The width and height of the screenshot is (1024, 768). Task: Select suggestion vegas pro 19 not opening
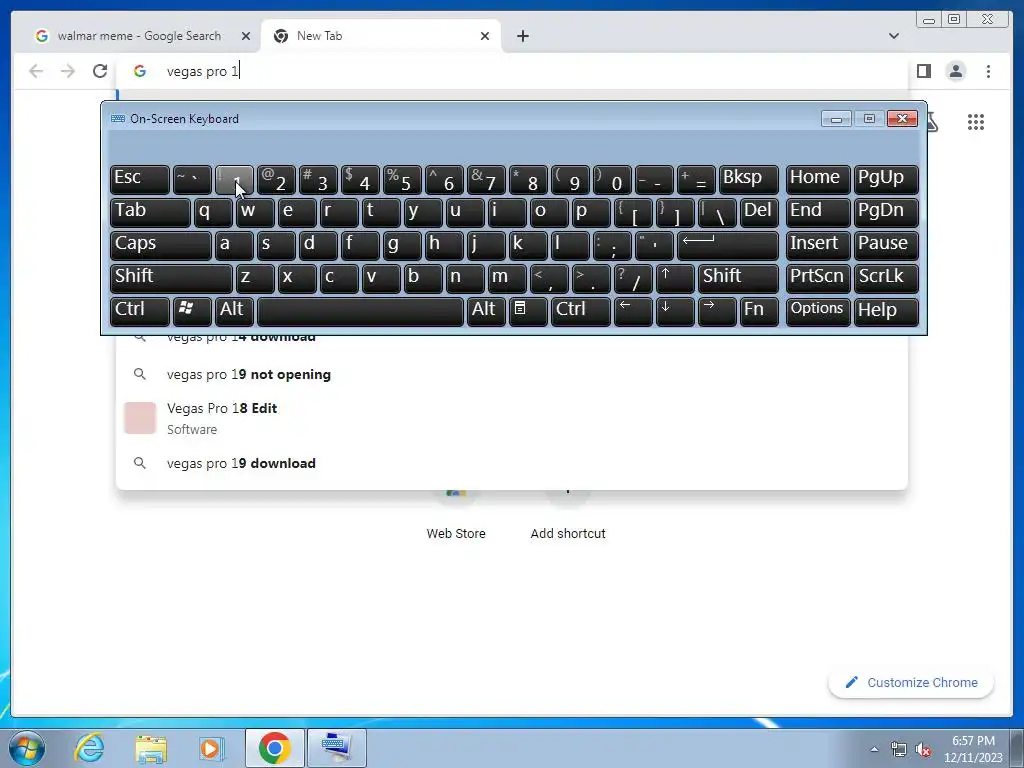pos(513,374)
